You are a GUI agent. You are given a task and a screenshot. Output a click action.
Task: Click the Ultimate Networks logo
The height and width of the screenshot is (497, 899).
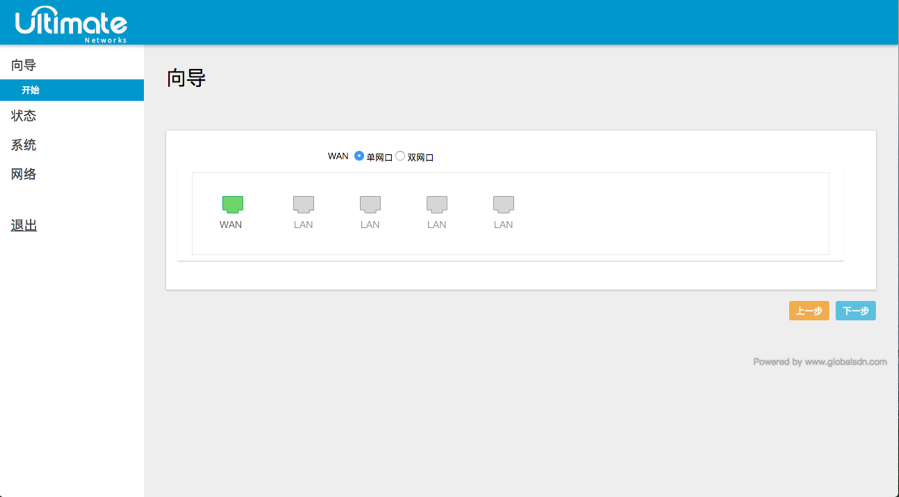(x=71, y=23)
